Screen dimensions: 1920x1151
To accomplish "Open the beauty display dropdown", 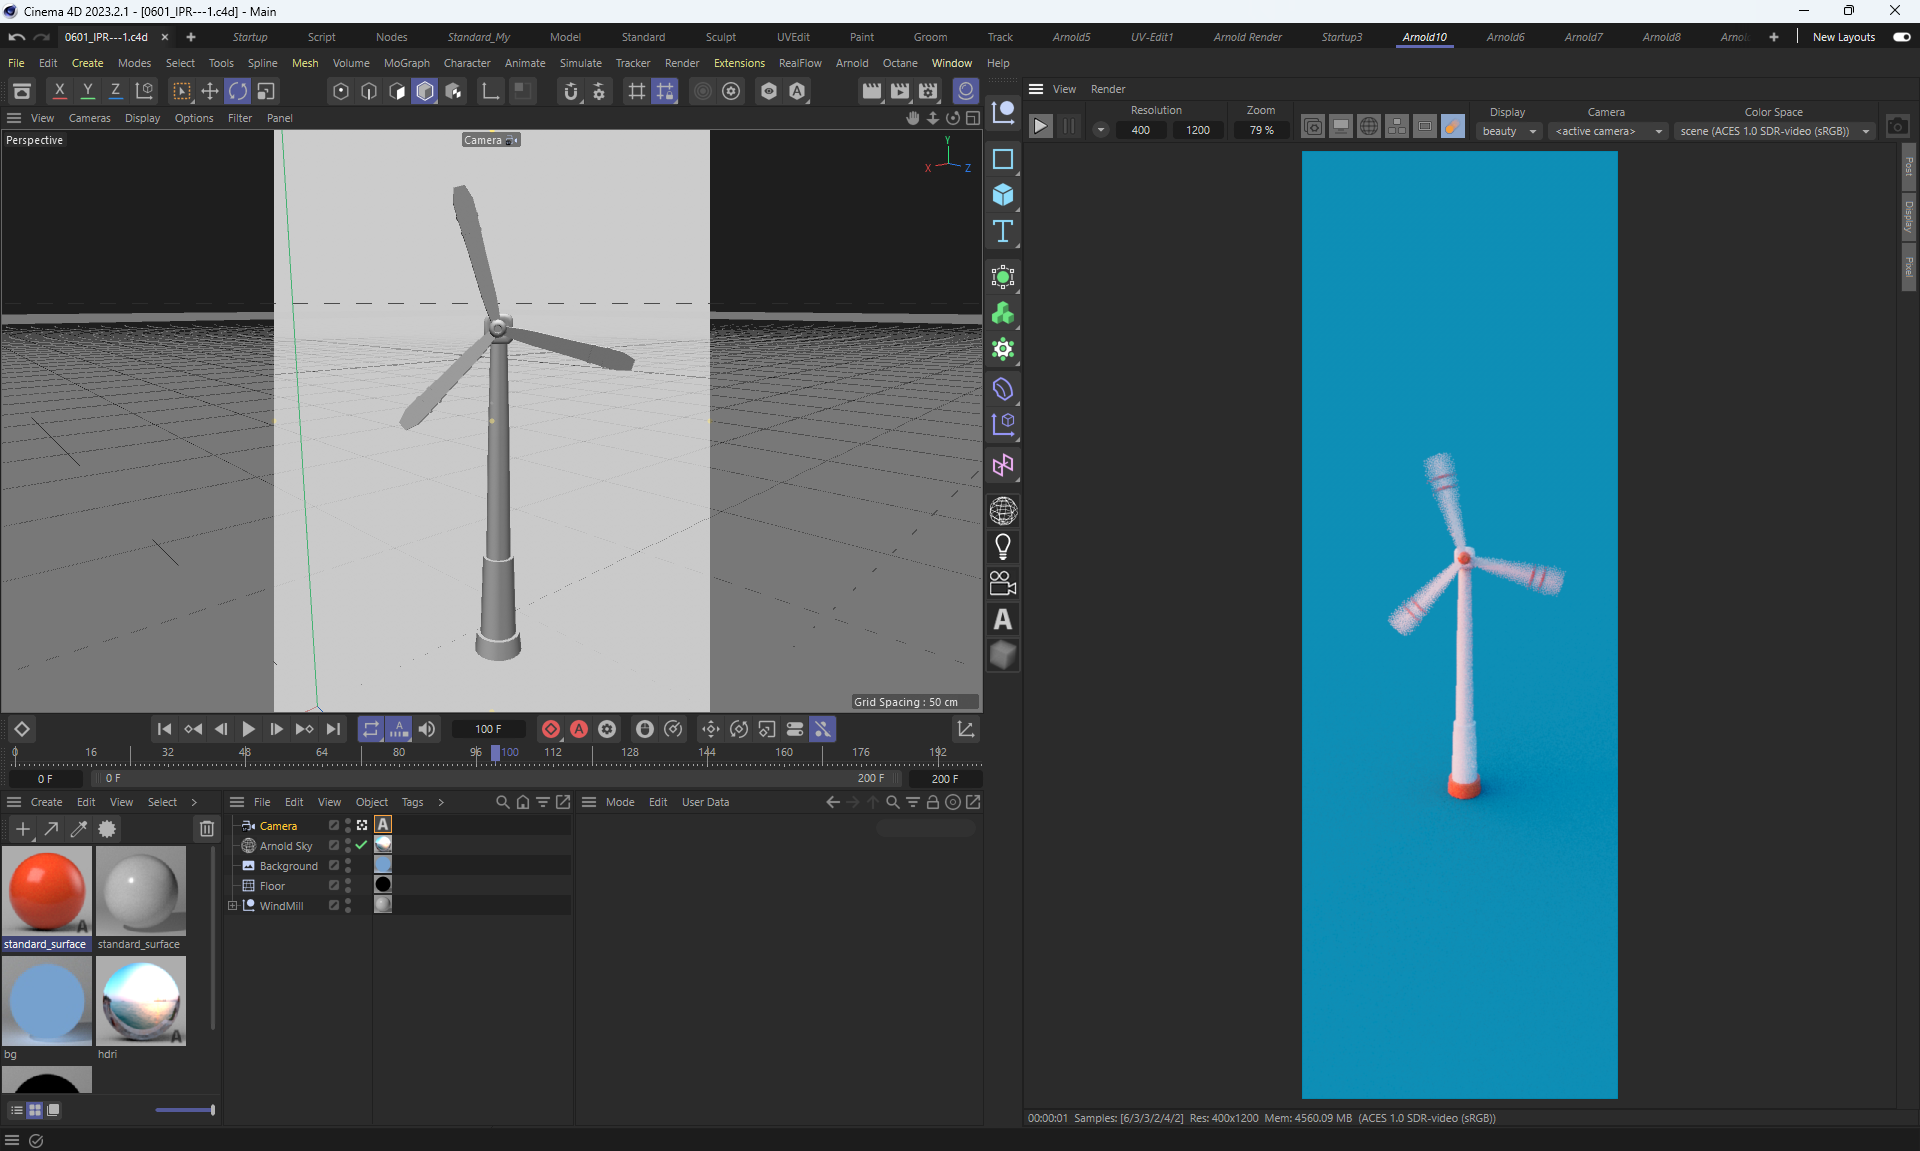I will point(1509,131).
